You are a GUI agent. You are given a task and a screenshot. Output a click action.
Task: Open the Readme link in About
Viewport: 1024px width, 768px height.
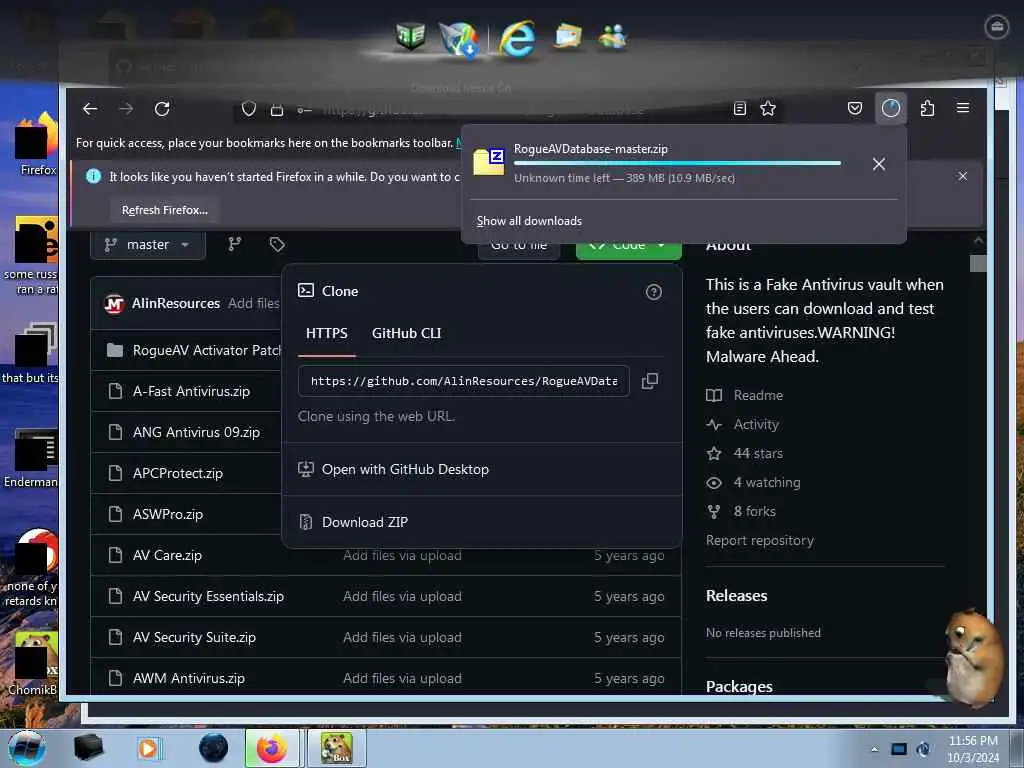click(x=758, y=395)
